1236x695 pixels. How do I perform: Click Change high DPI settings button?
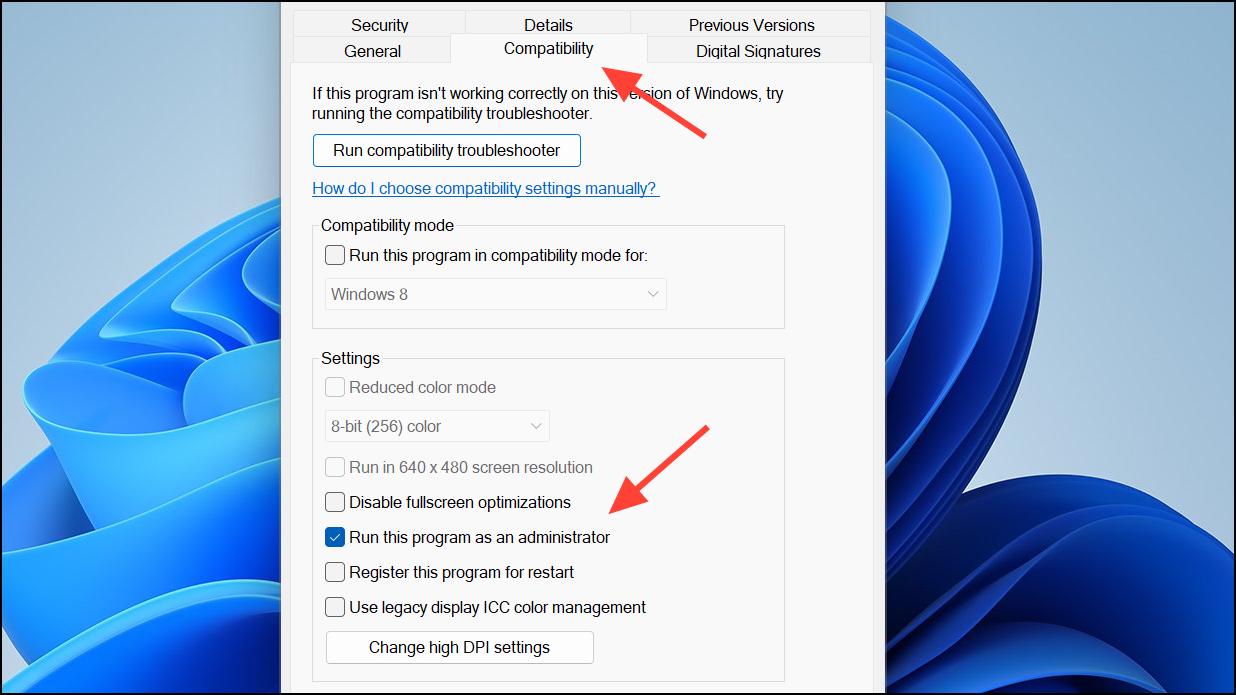(460, 647)
